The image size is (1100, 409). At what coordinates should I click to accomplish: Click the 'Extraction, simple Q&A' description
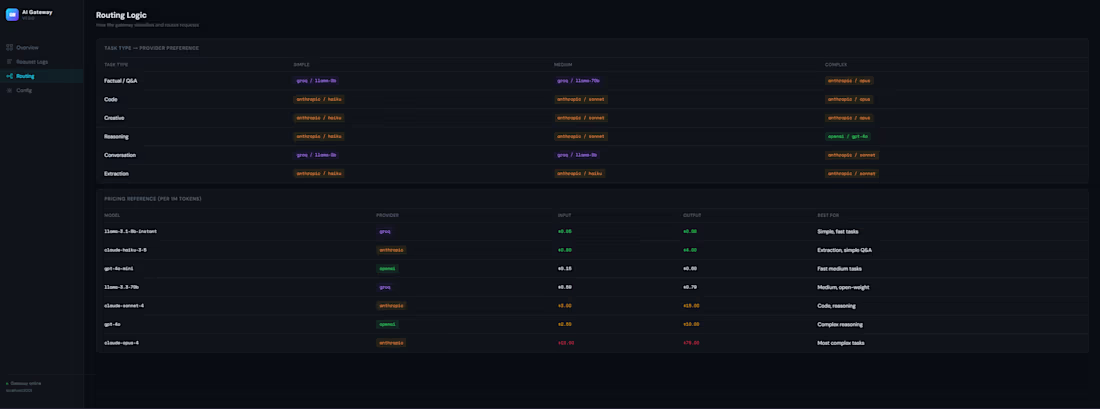coord(845,250)
